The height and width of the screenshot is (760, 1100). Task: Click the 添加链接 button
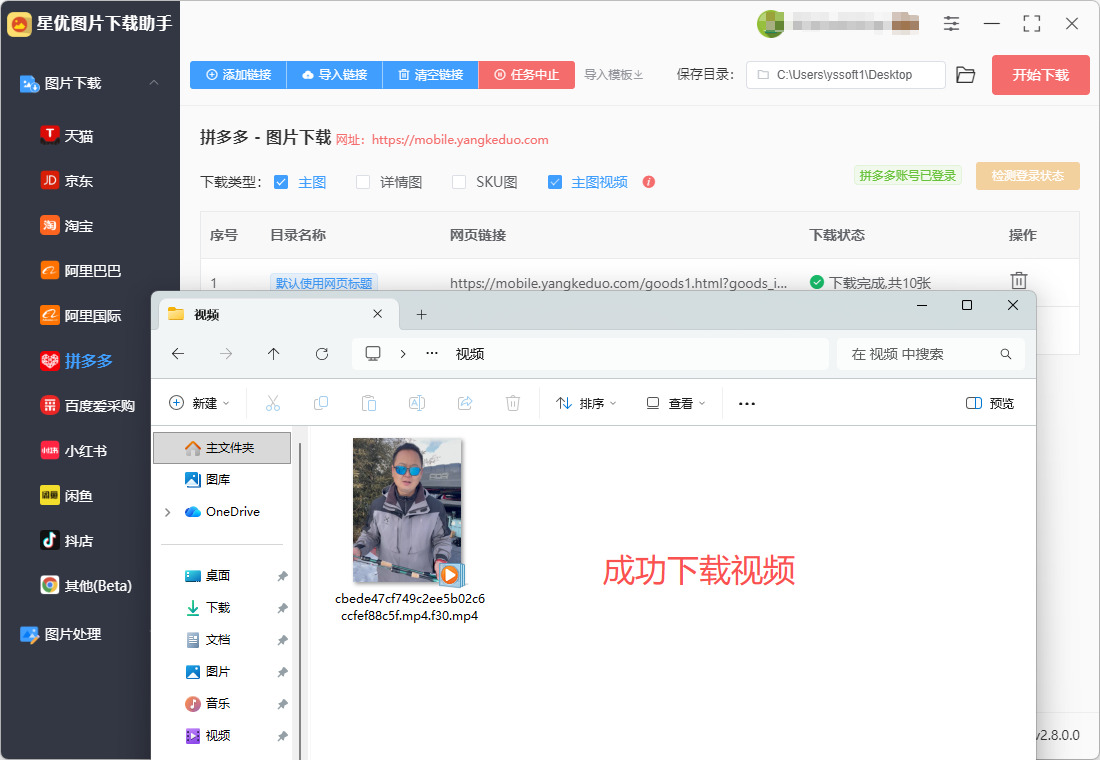tap(238, 75)
